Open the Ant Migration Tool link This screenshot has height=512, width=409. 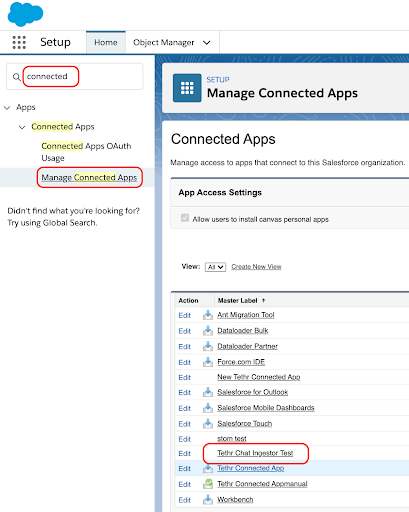(x=246, y=315)
